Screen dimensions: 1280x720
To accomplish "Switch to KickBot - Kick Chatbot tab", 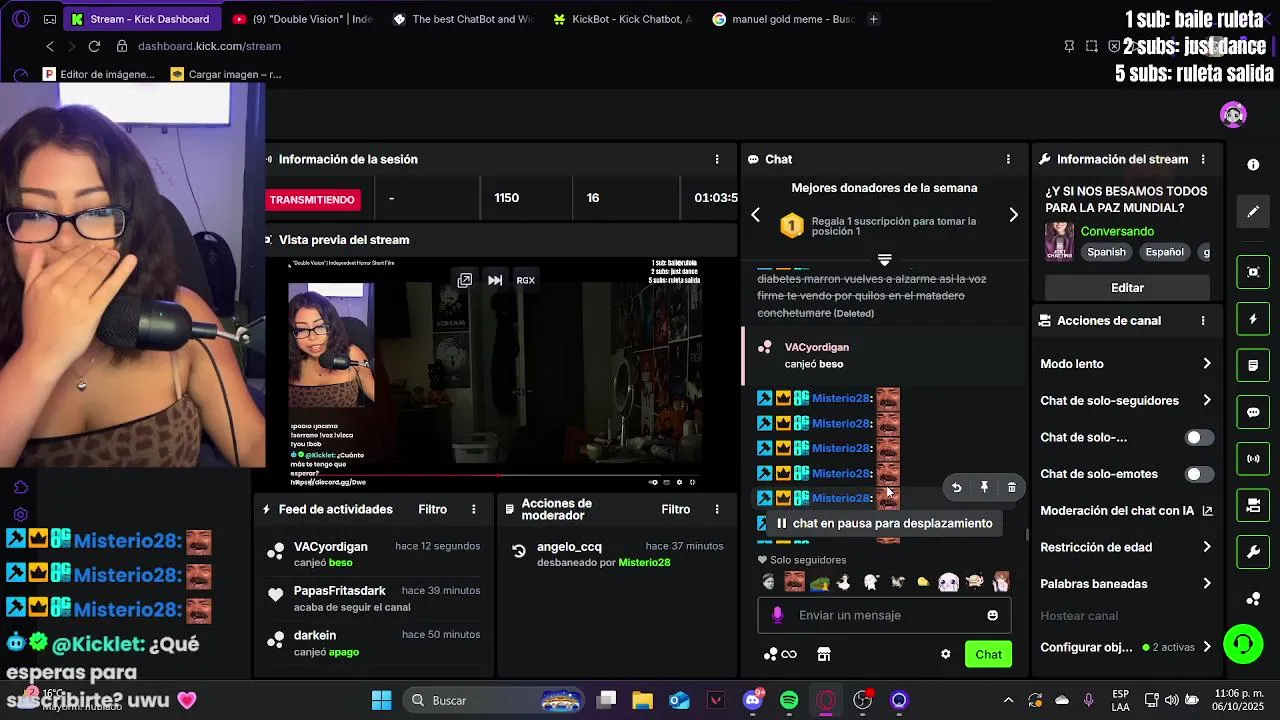I will click(x=621, y=19).
